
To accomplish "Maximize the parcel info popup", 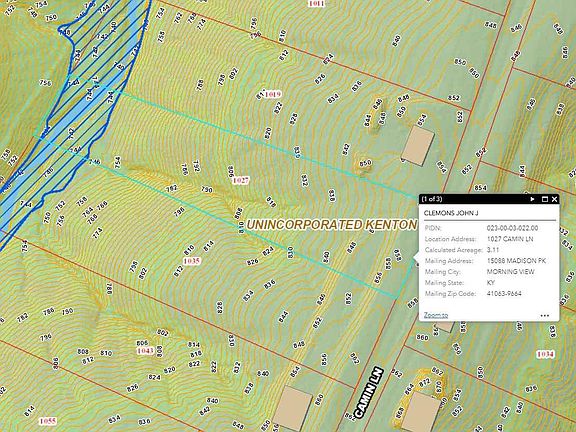I will 545,199.
